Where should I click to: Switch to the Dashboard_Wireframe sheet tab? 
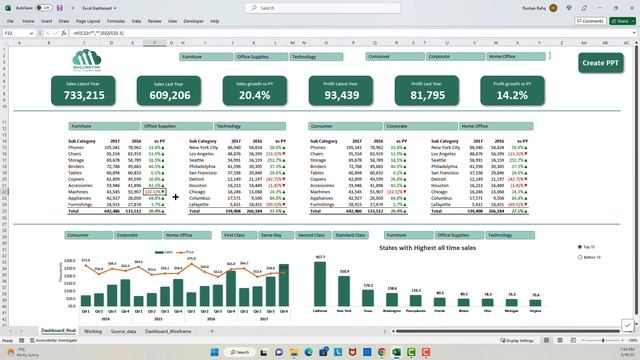tap(168, 331)
